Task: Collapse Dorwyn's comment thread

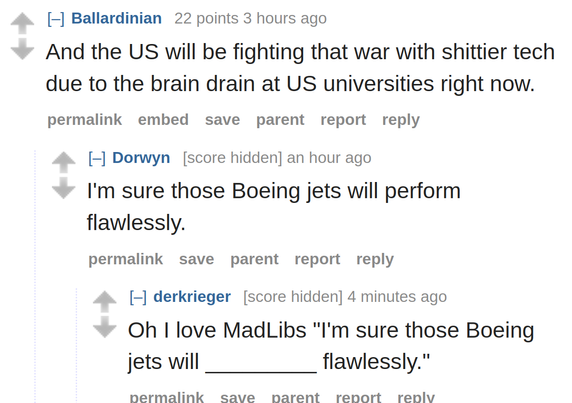Action: [x=97, y=158]
